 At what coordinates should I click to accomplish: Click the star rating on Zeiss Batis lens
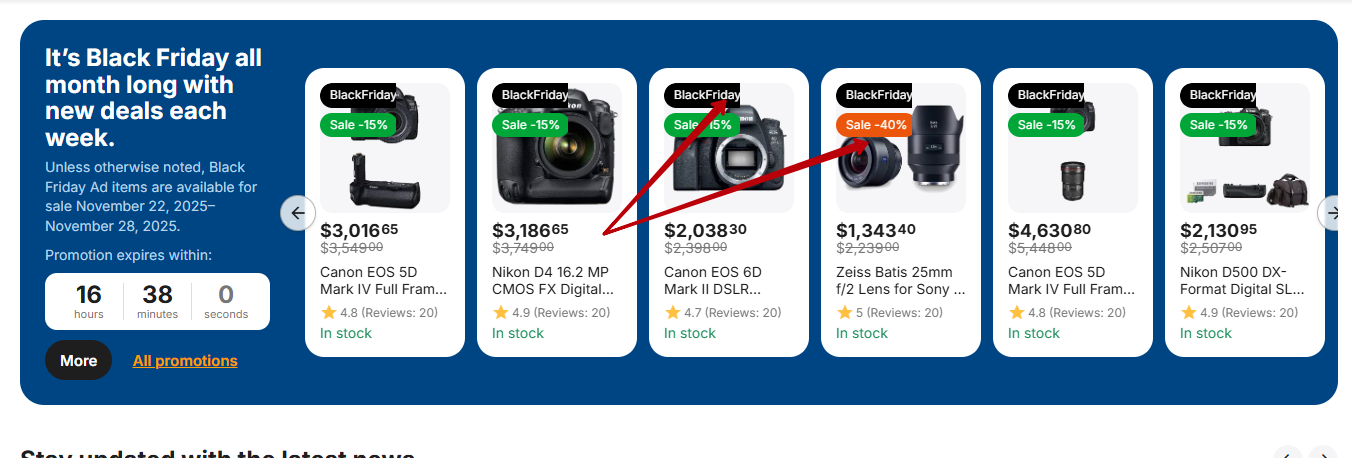coord(844,313)
